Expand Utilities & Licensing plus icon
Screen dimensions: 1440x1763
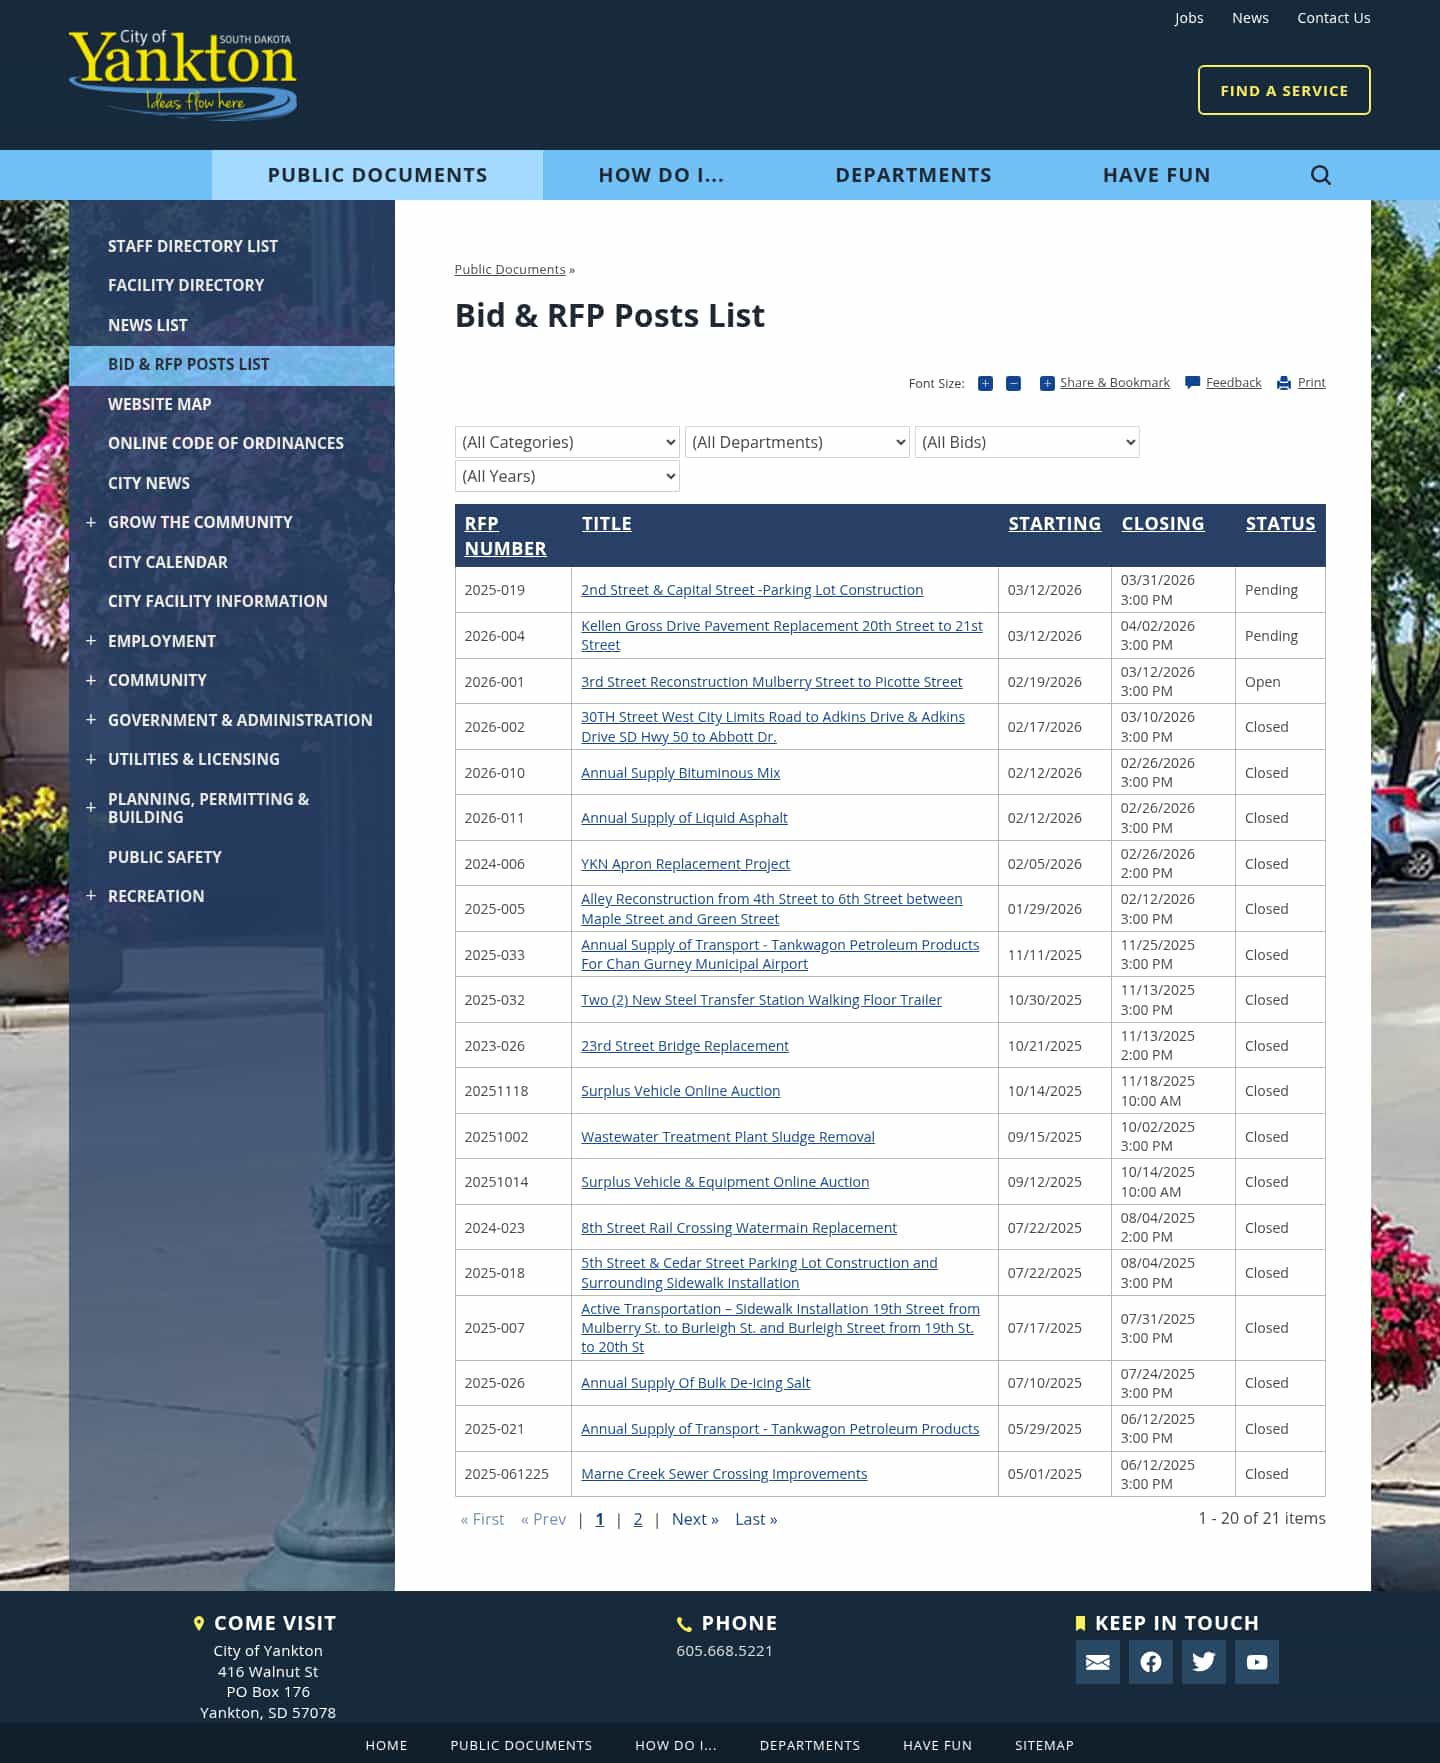coord(91,759)
